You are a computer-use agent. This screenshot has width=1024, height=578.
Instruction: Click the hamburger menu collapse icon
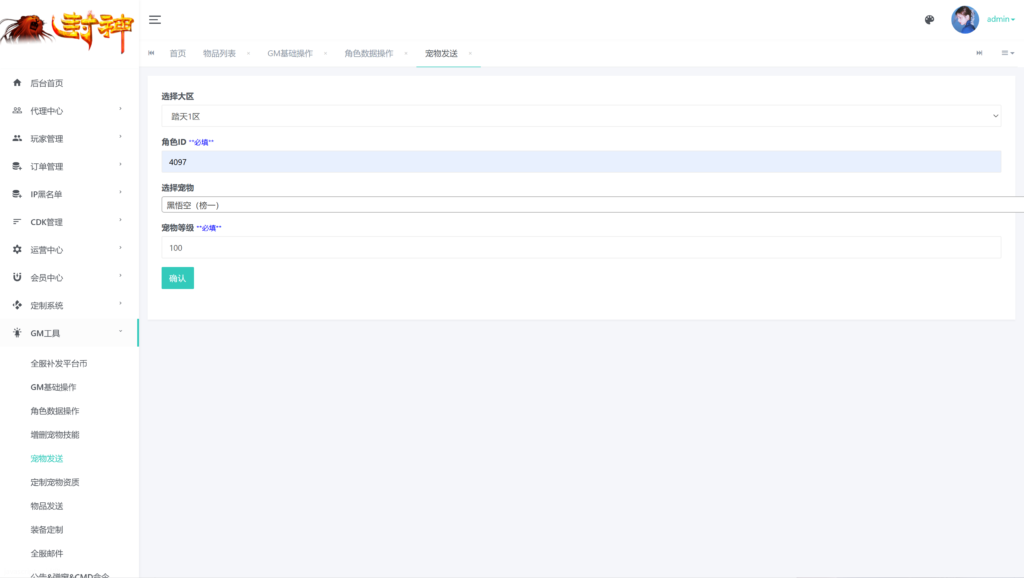point(155,20)
